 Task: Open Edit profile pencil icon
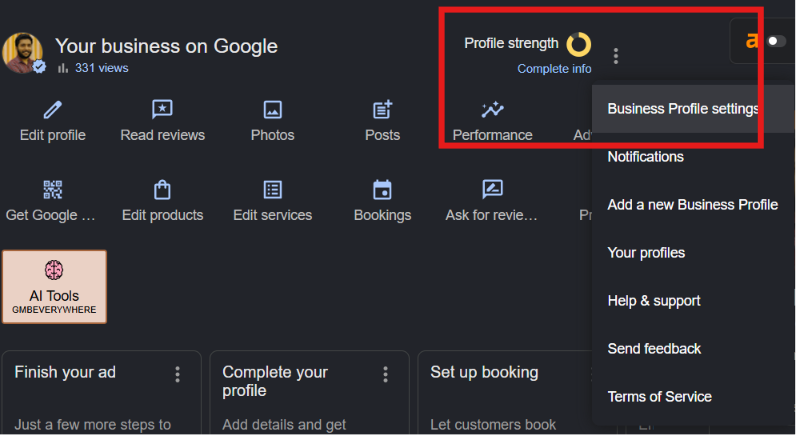[53, 109]
